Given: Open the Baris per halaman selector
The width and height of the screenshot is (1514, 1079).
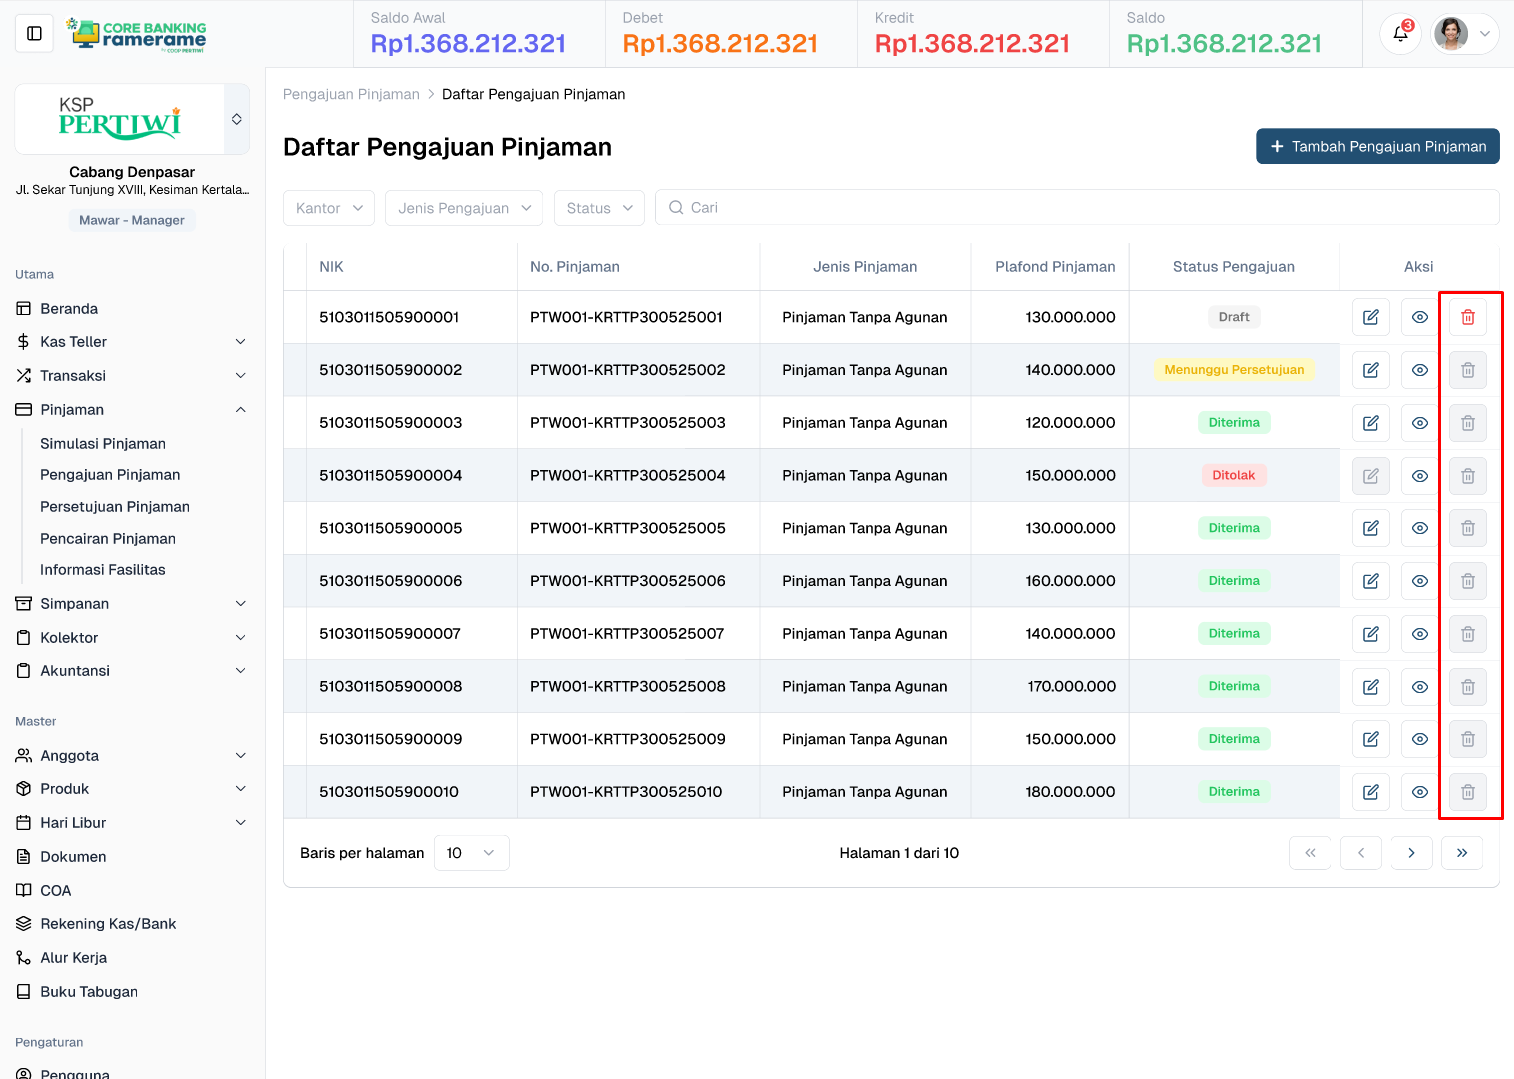Looking at the screenshot, I should (471, 852).
